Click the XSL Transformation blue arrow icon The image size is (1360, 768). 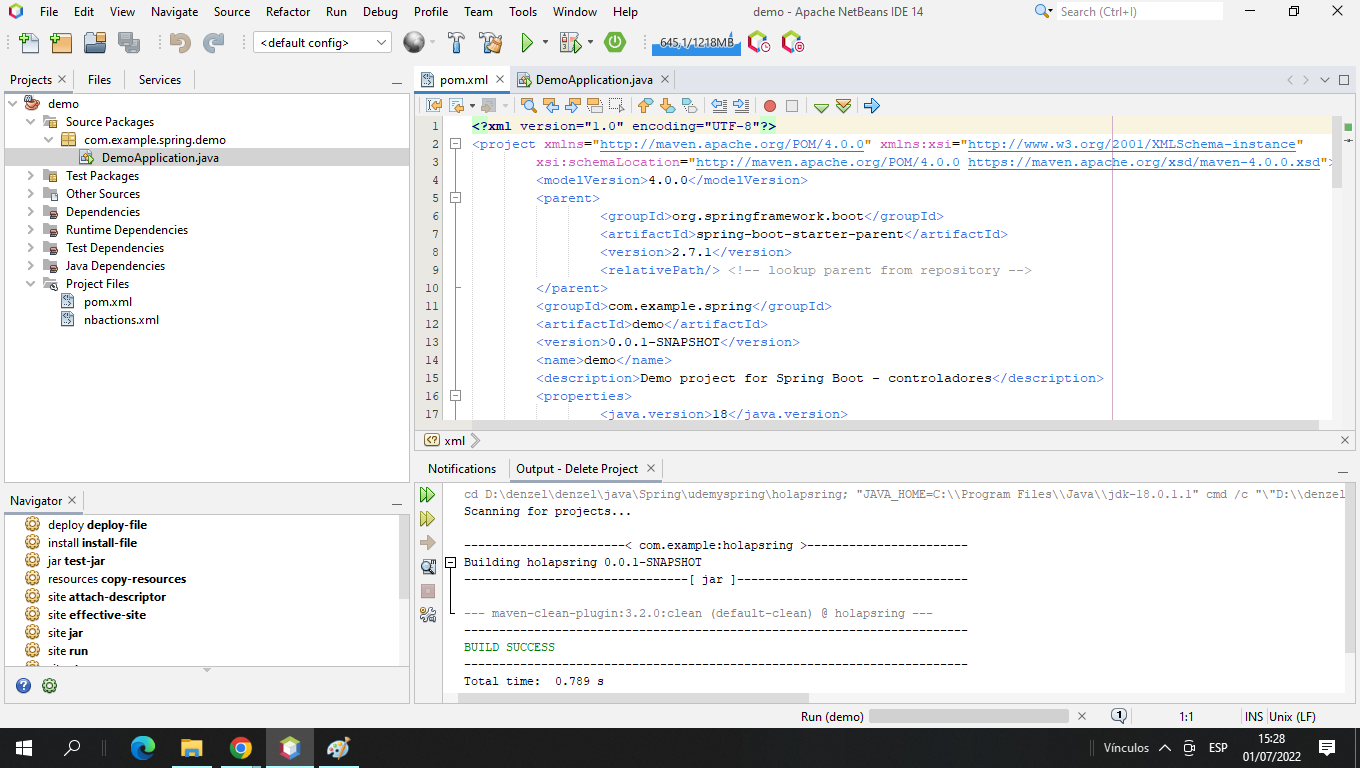point(871,105)
